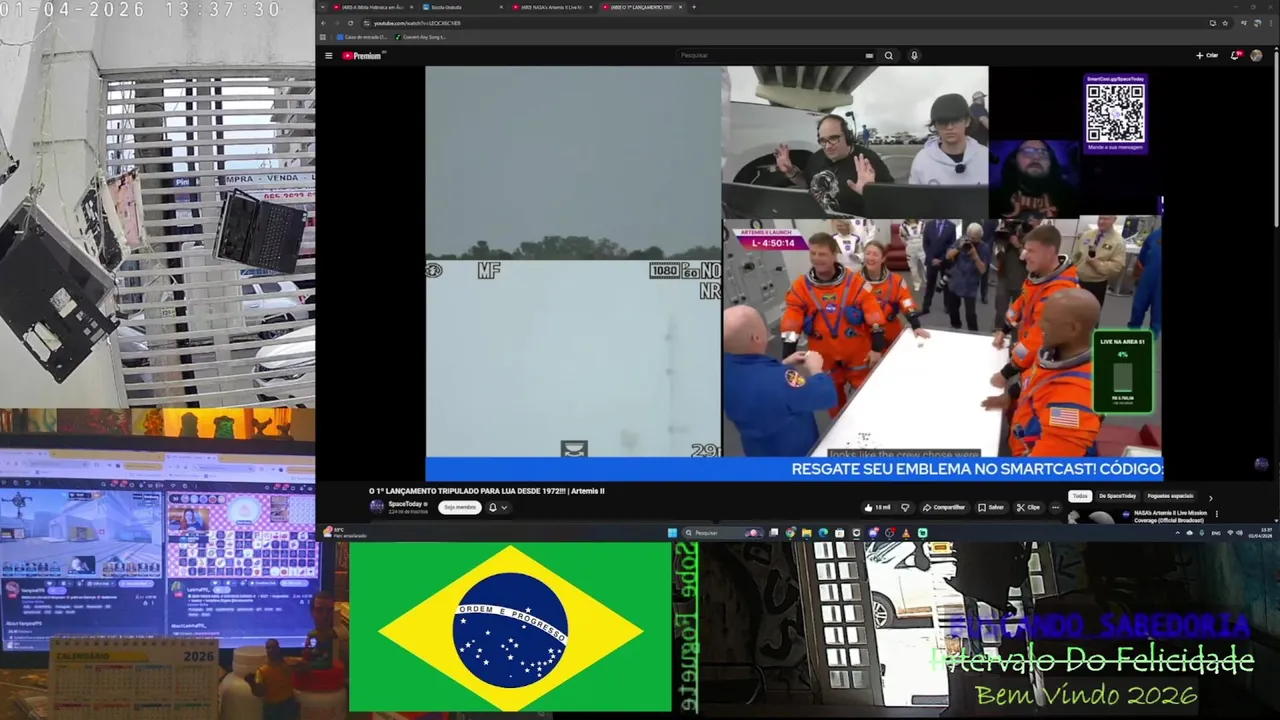Open the SpaceToday channel avatar
The image size is (1280, 720).
tap(376, 507)
